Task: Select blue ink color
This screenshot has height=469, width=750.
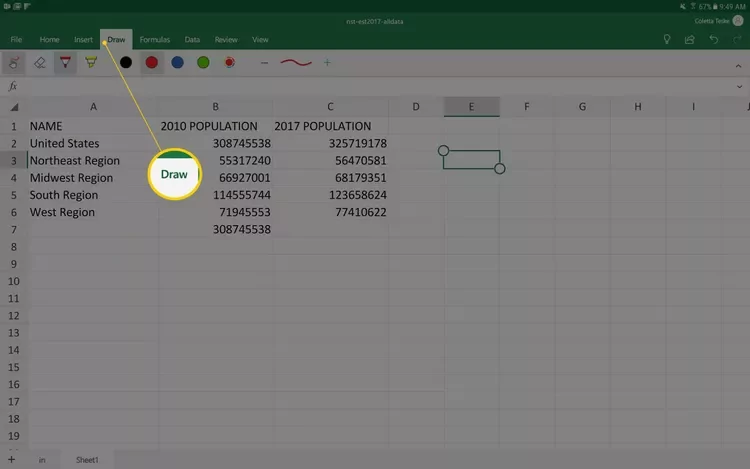Action: tap(178, 63)
